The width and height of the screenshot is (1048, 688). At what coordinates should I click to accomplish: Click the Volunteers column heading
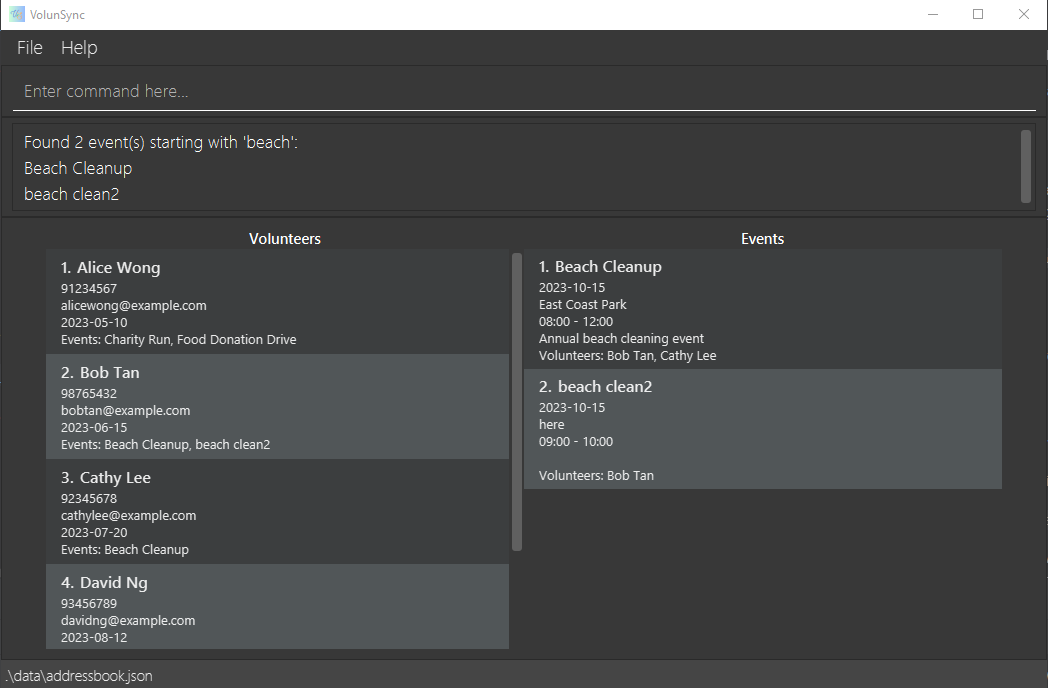(285, 239)
